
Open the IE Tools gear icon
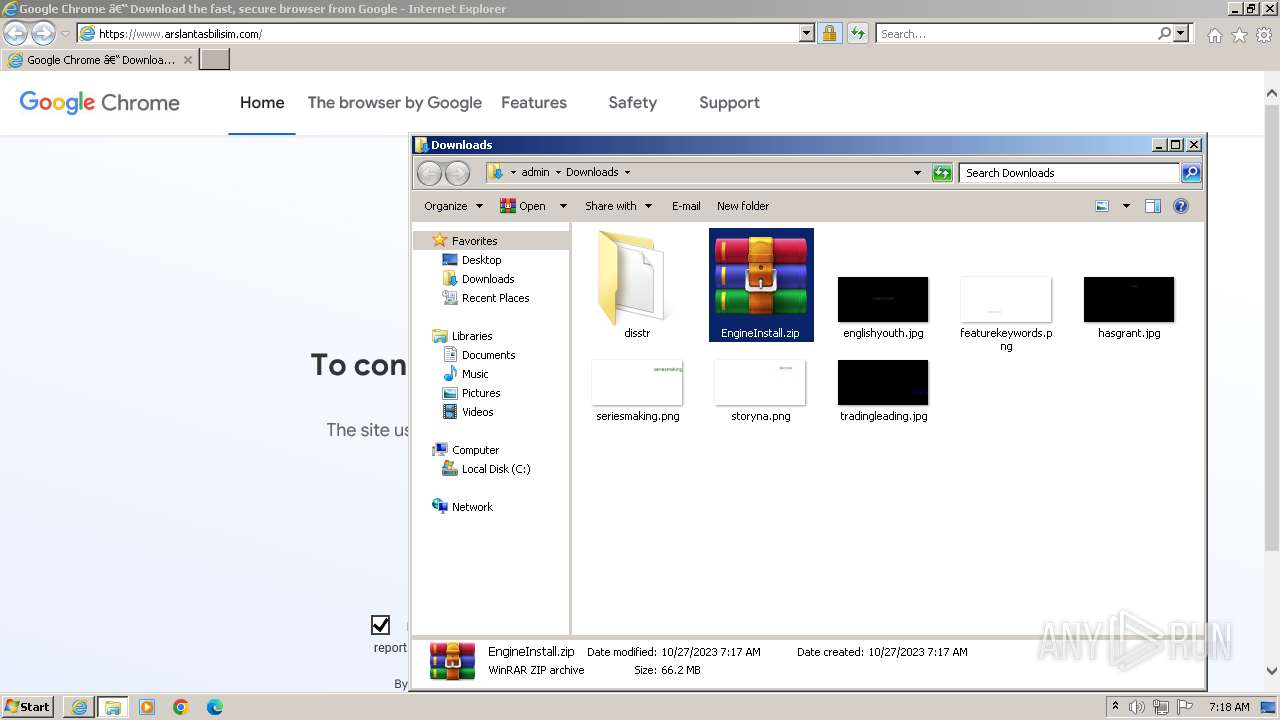[1264, 35]
